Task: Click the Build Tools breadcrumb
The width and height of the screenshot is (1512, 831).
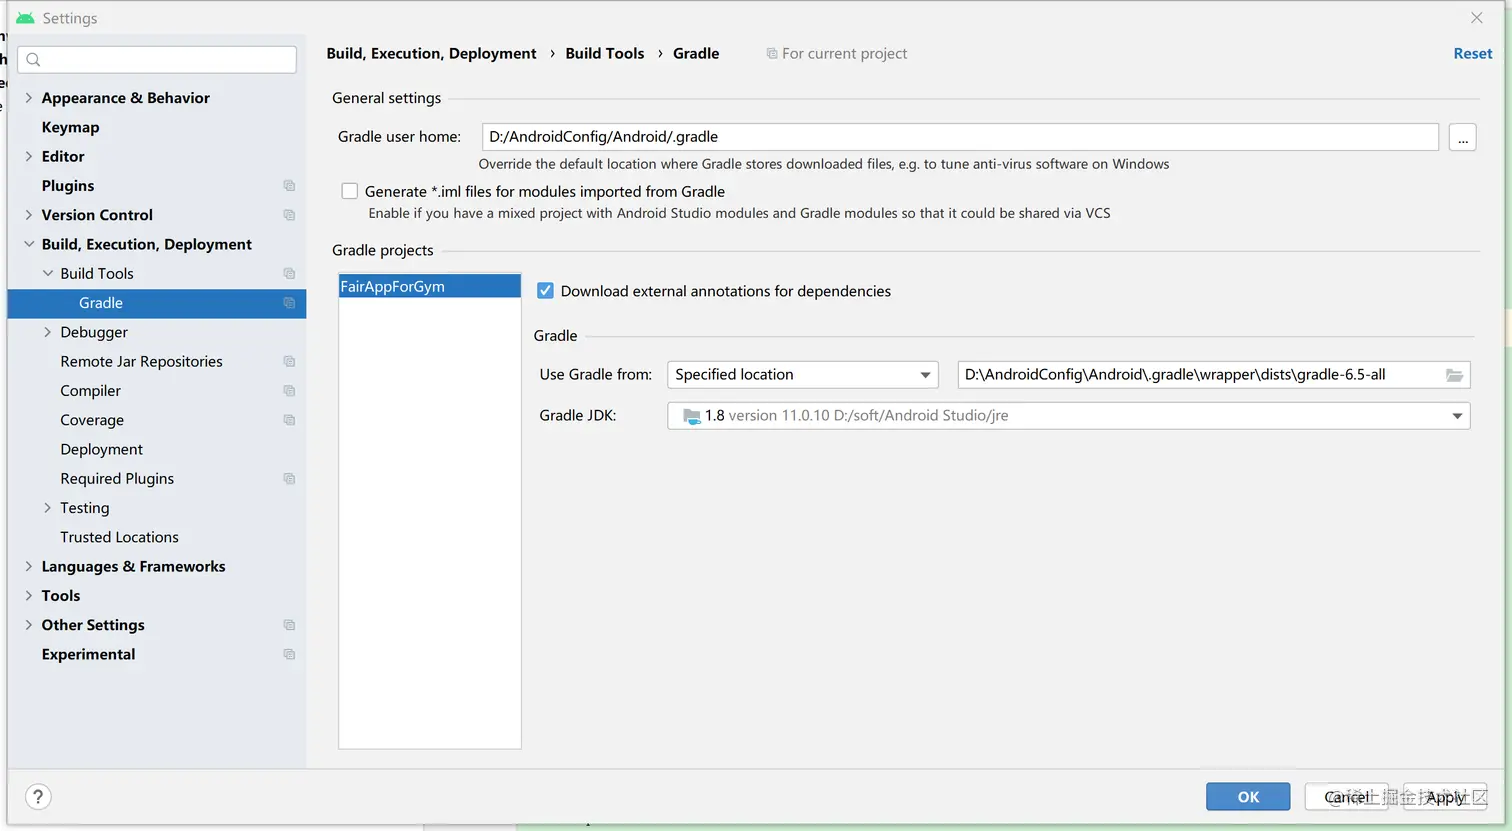Action: click(605, 54)
